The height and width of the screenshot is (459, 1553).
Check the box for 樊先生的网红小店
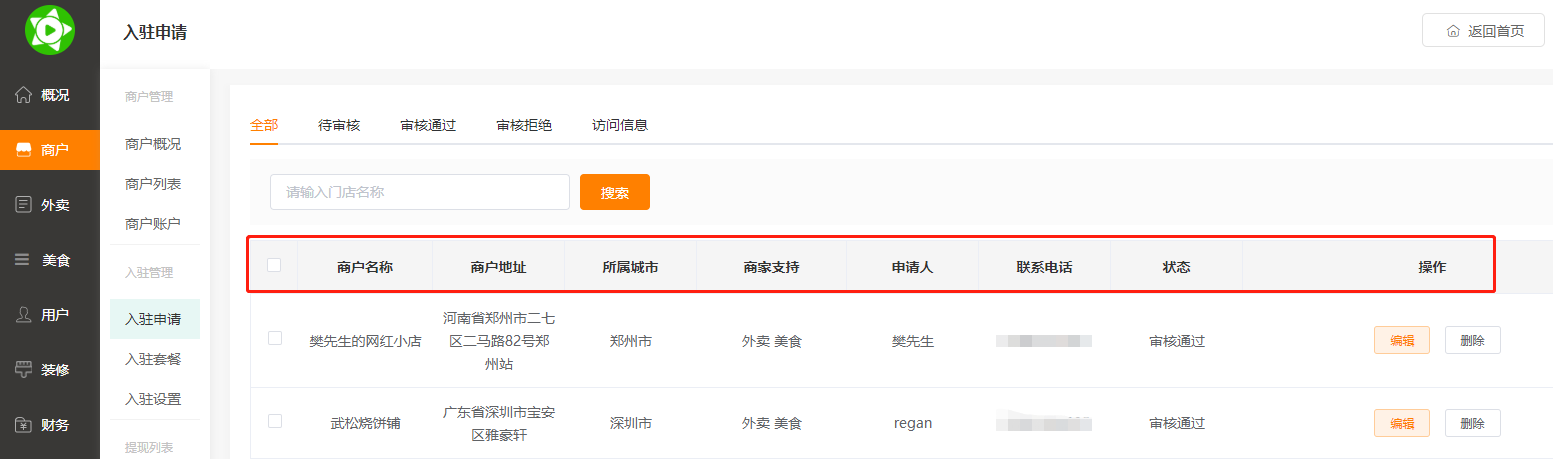click(275, 339)
